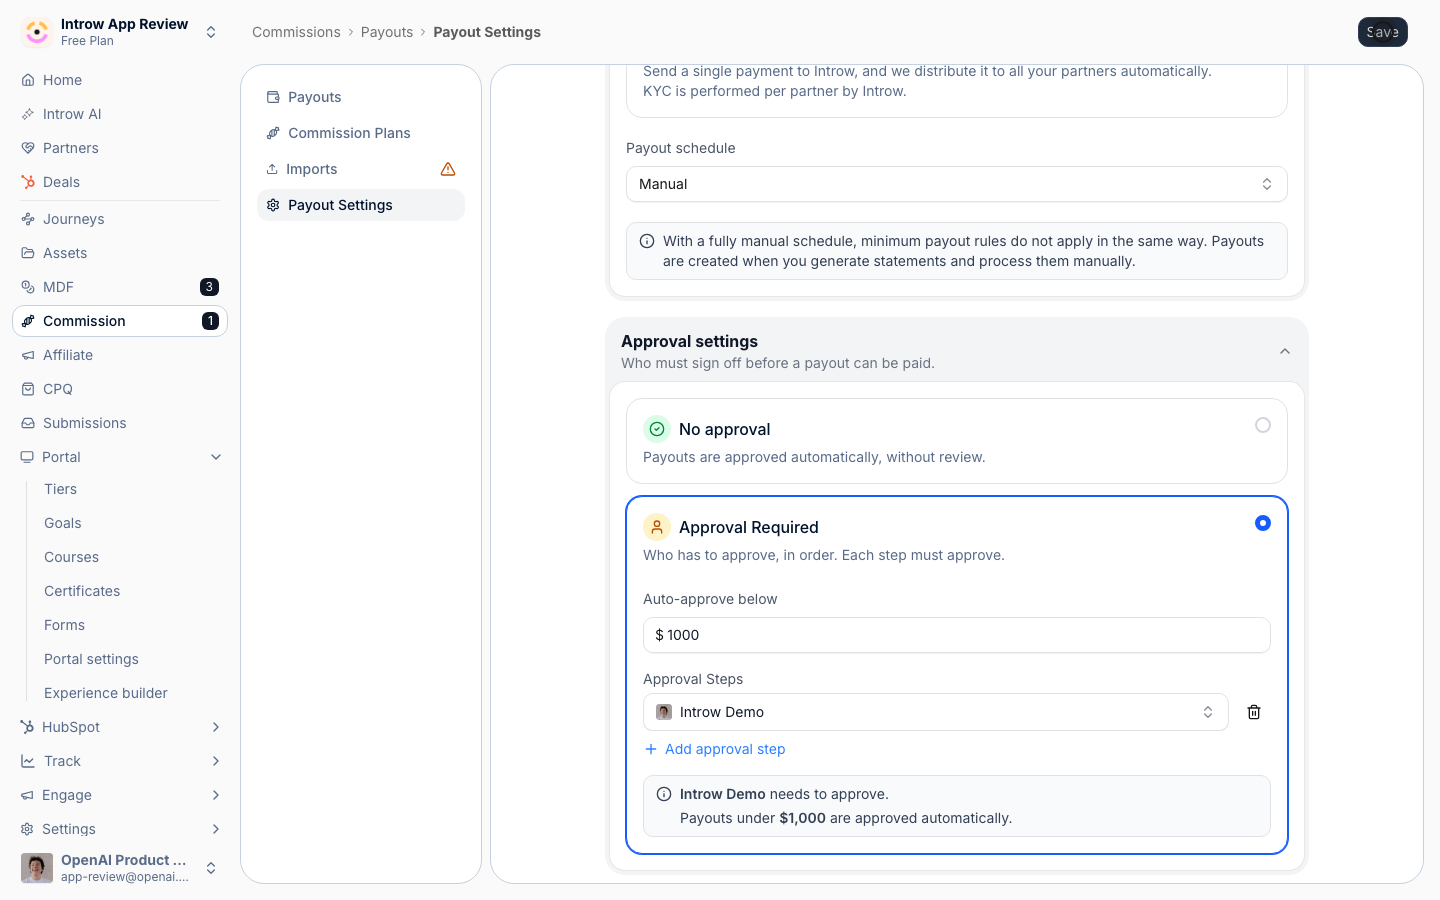This screenshot has height=900, width=1440.
Task: Click the Auto-approve below amount field
Action: 956,635
